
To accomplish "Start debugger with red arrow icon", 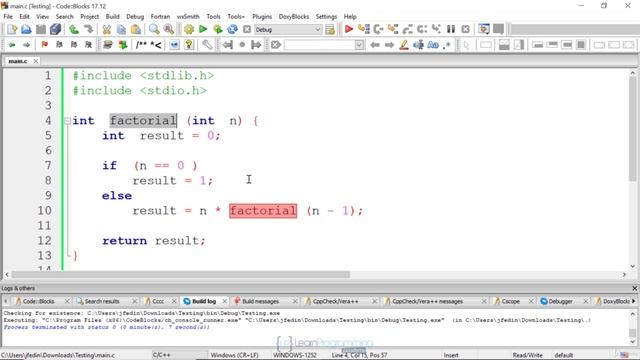I will coord(349,29).
